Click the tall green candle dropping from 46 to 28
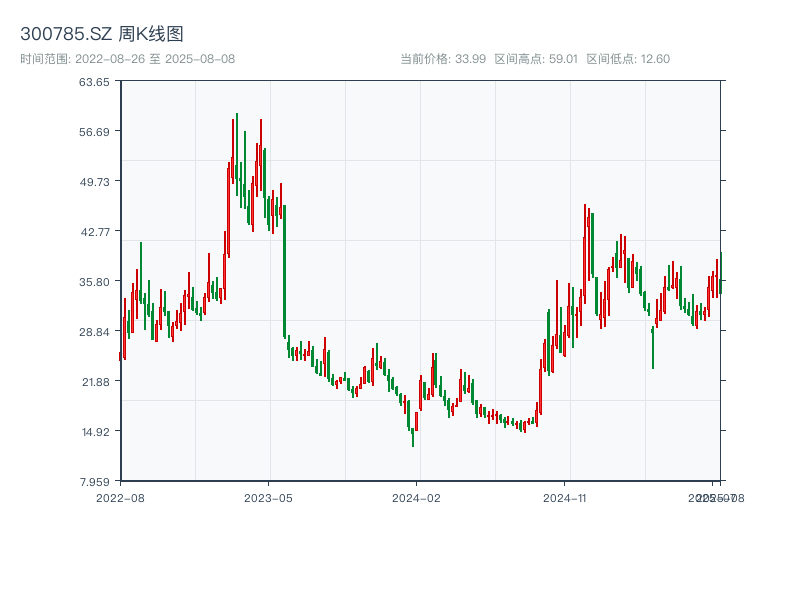Viewport: 800px width, 600px height. (284, 271)
